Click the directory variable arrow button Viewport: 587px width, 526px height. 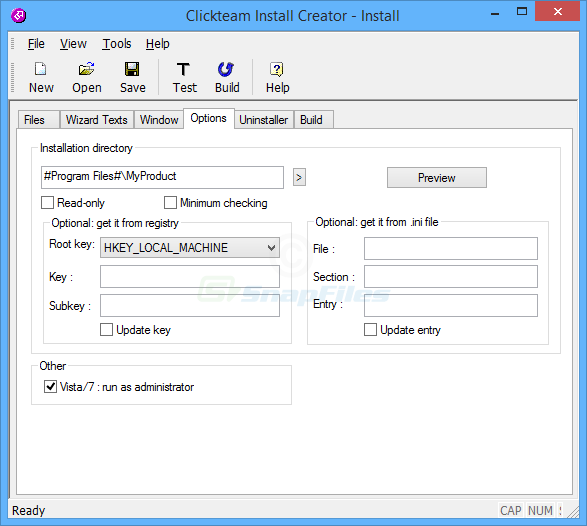click(299, 177)
